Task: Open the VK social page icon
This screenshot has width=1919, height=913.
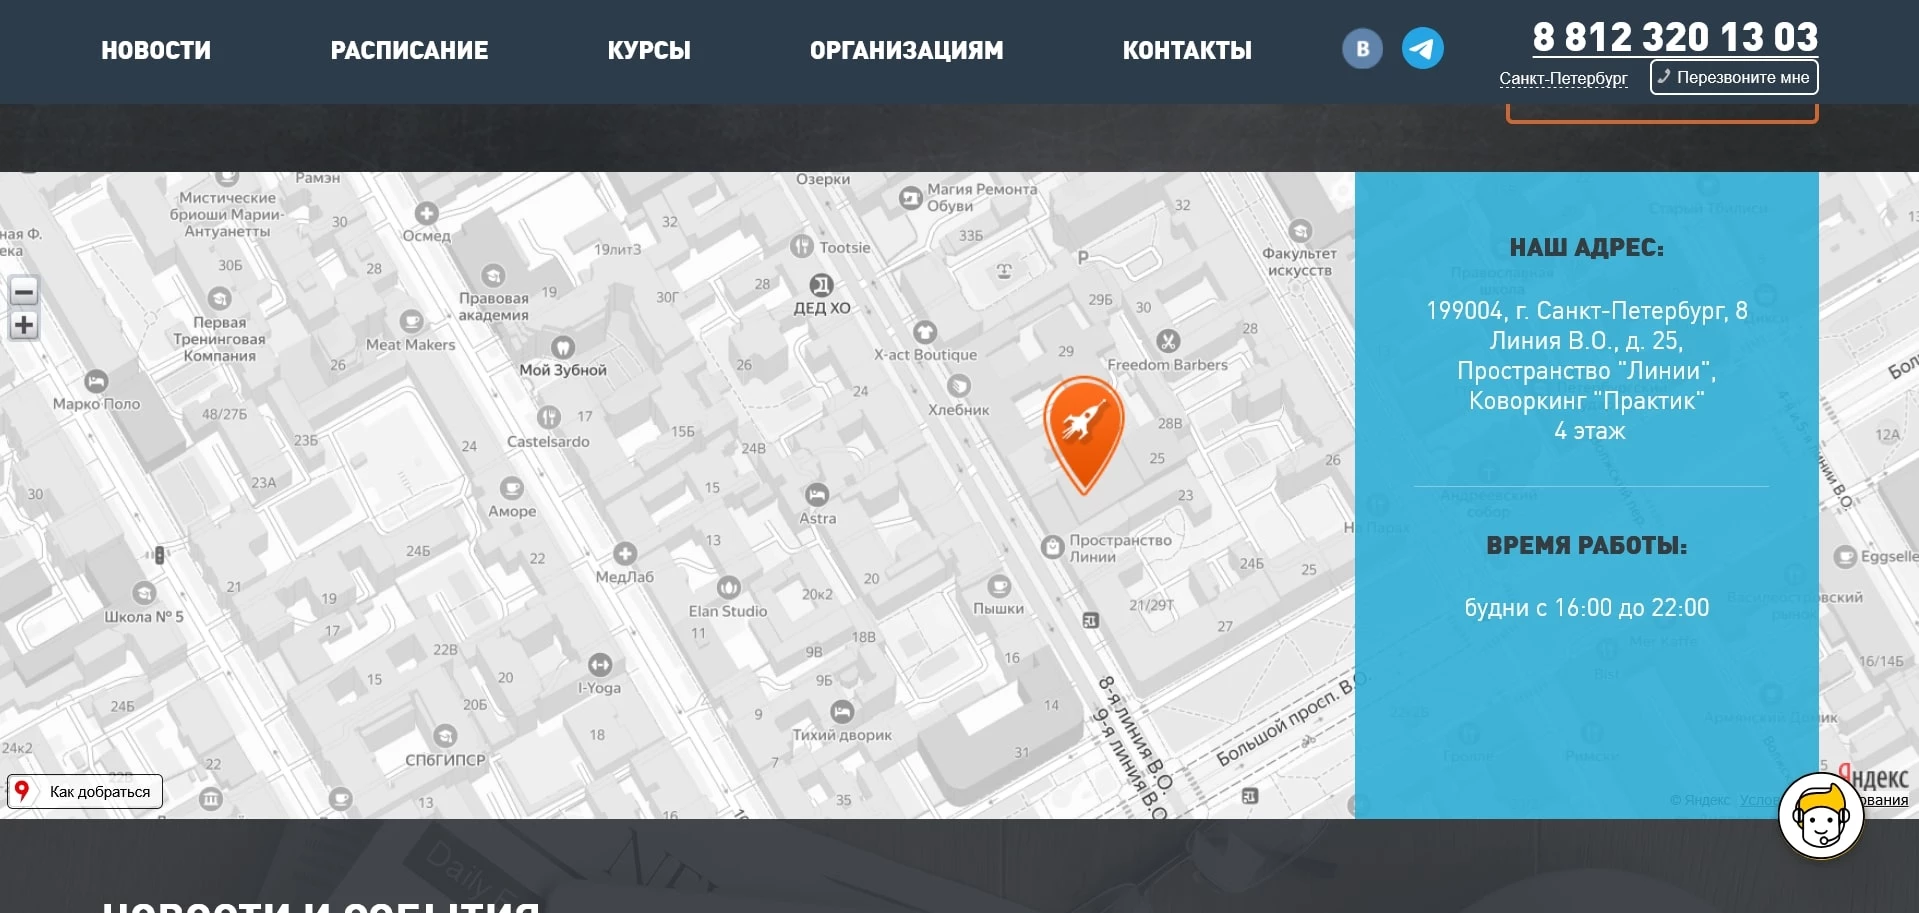Action: [1362, 49]
